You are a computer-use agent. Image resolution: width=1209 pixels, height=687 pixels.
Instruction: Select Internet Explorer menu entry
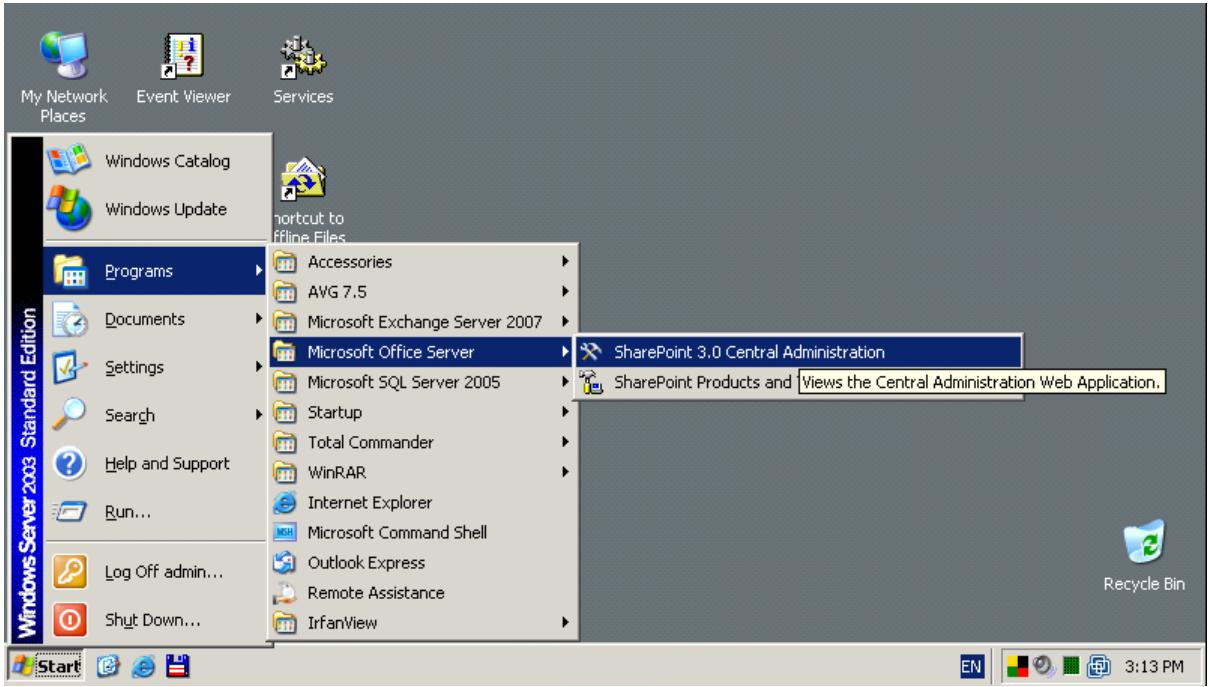point(423,503)
